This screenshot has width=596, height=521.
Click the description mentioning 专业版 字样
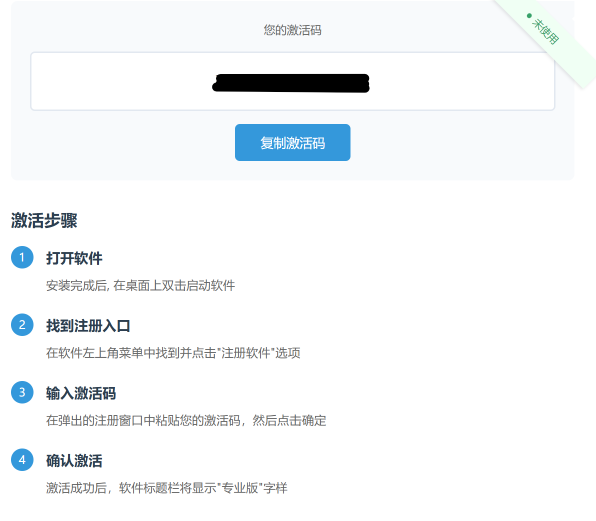[166, 488]
